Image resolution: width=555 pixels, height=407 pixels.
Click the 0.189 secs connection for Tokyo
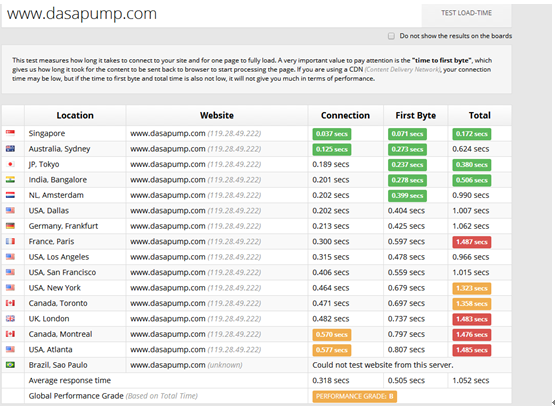tap(331, 164)
